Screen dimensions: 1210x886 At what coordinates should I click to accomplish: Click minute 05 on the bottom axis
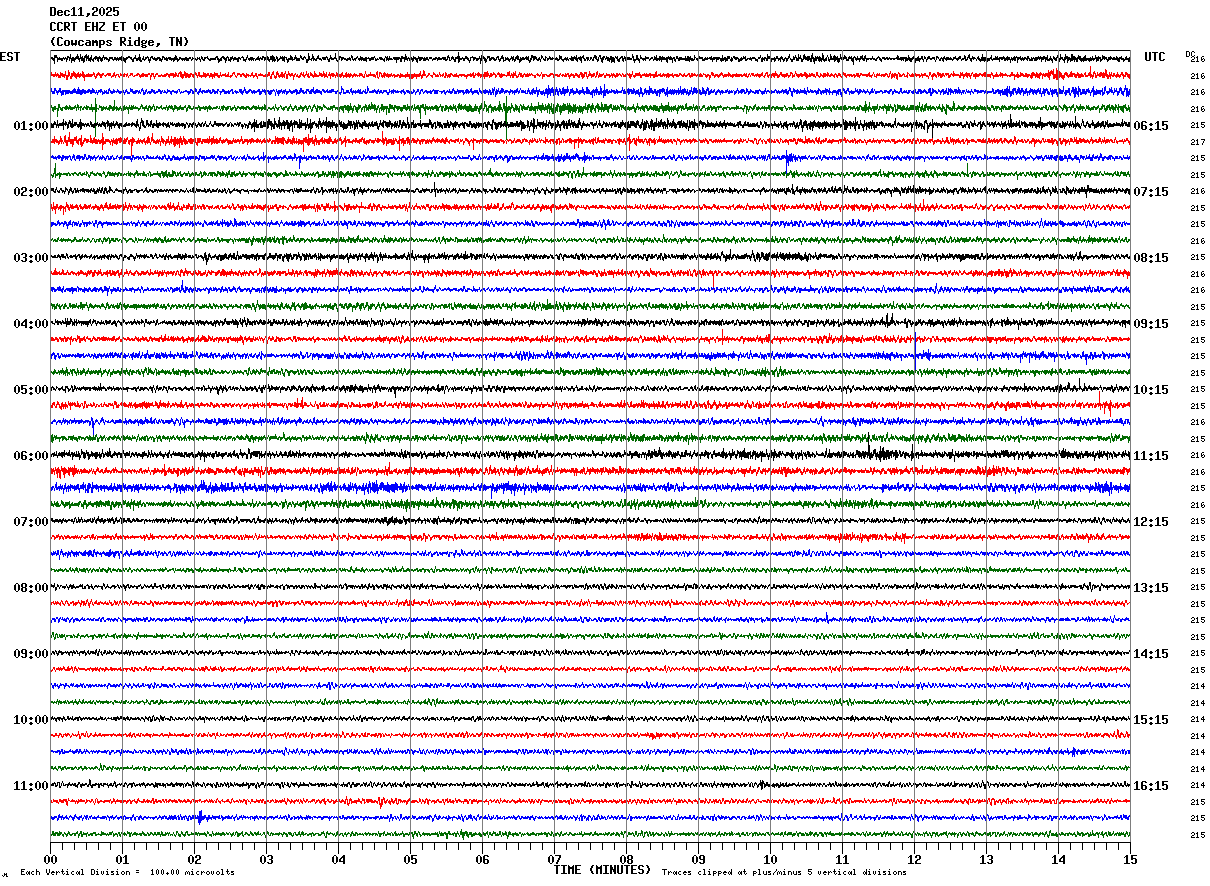tap(410, 859)
